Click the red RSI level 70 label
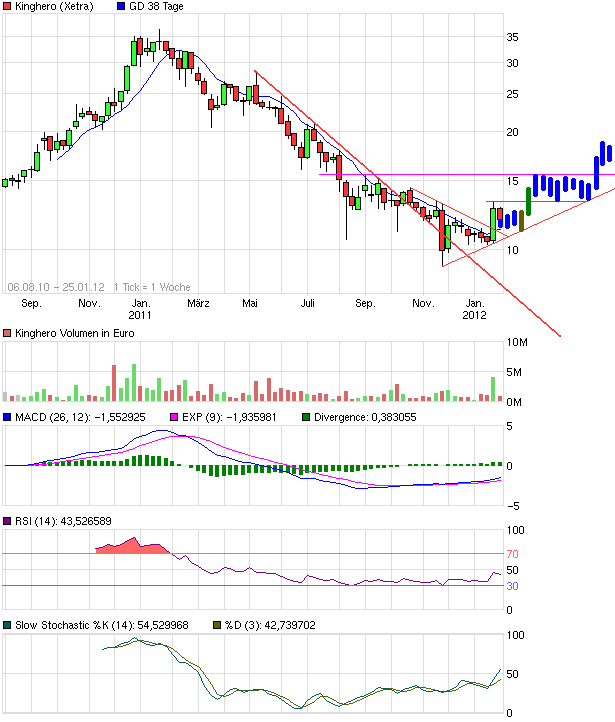The height and width of the screenshot is (722, 615). pos(512,554)
